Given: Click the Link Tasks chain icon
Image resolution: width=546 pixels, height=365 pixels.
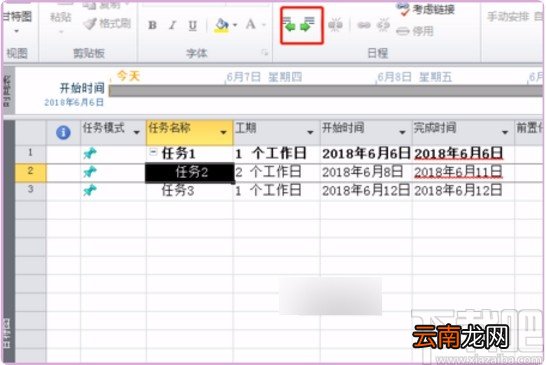Looking at the screenshot, I should [x=364, y=25].
